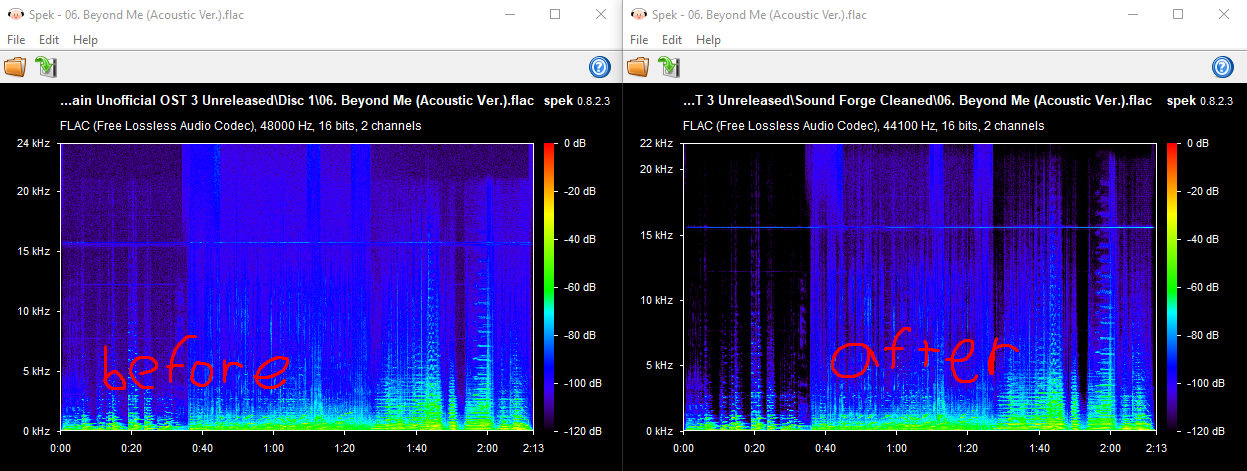Viewport: 1247px width, 471px height.
Task: Open the Edit menu in the right Spek window
Action: tap(672, 40)
